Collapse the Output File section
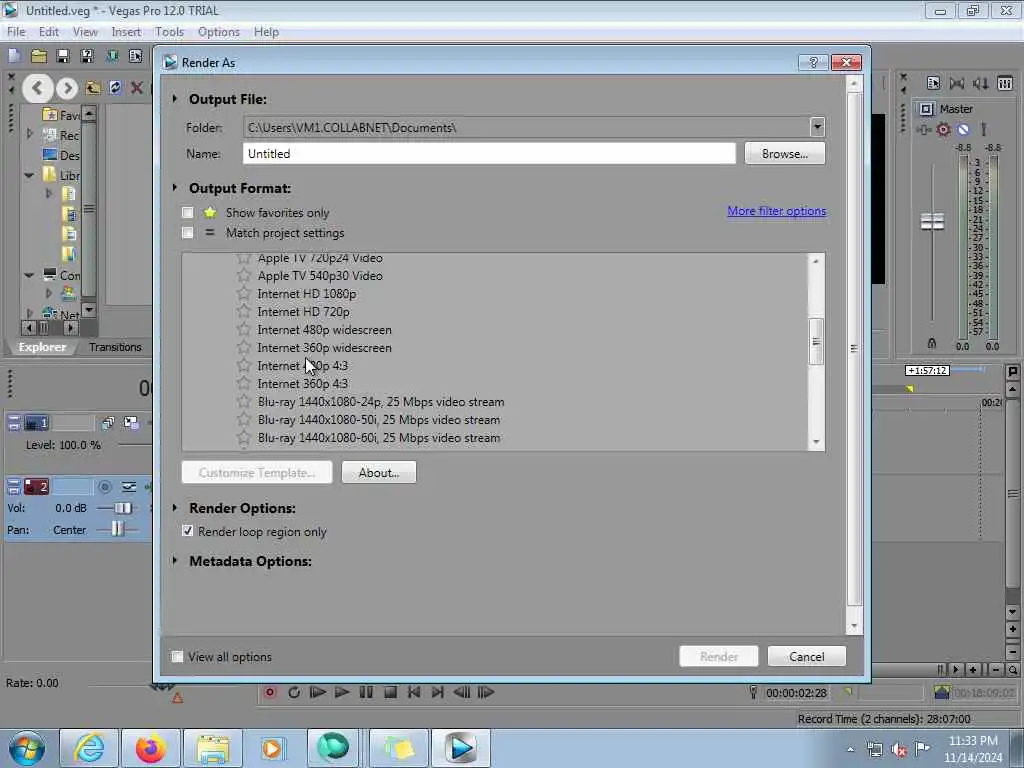Viewport: 1024px width, 768px height. tap(175, 99)
